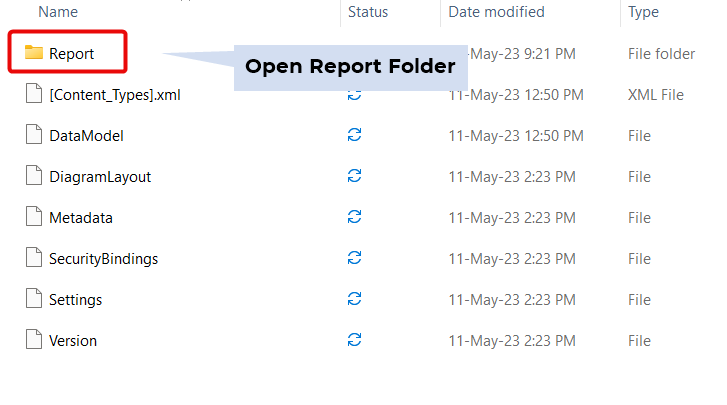Viewport: 727px width, 405px height.
Task: Click sync status icon for Version
Action: (354, 341)
